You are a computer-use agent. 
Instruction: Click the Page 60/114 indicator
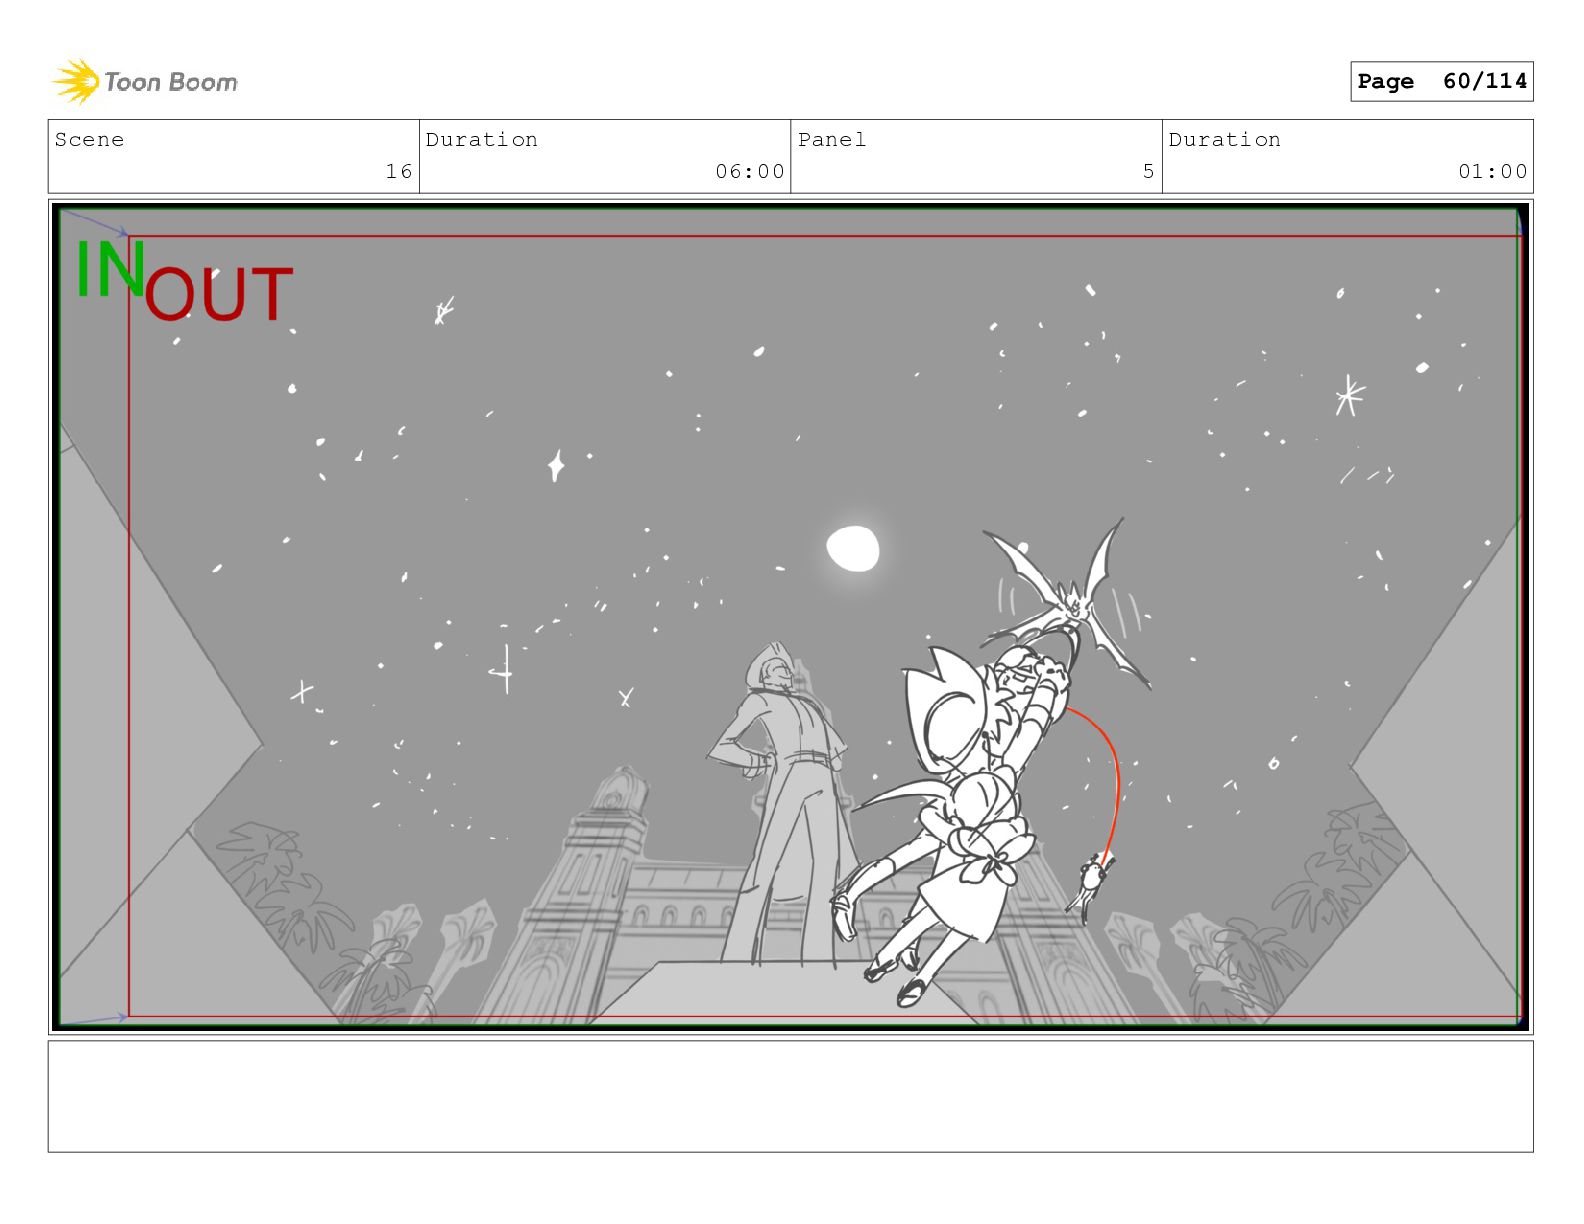coord(1441,81)
